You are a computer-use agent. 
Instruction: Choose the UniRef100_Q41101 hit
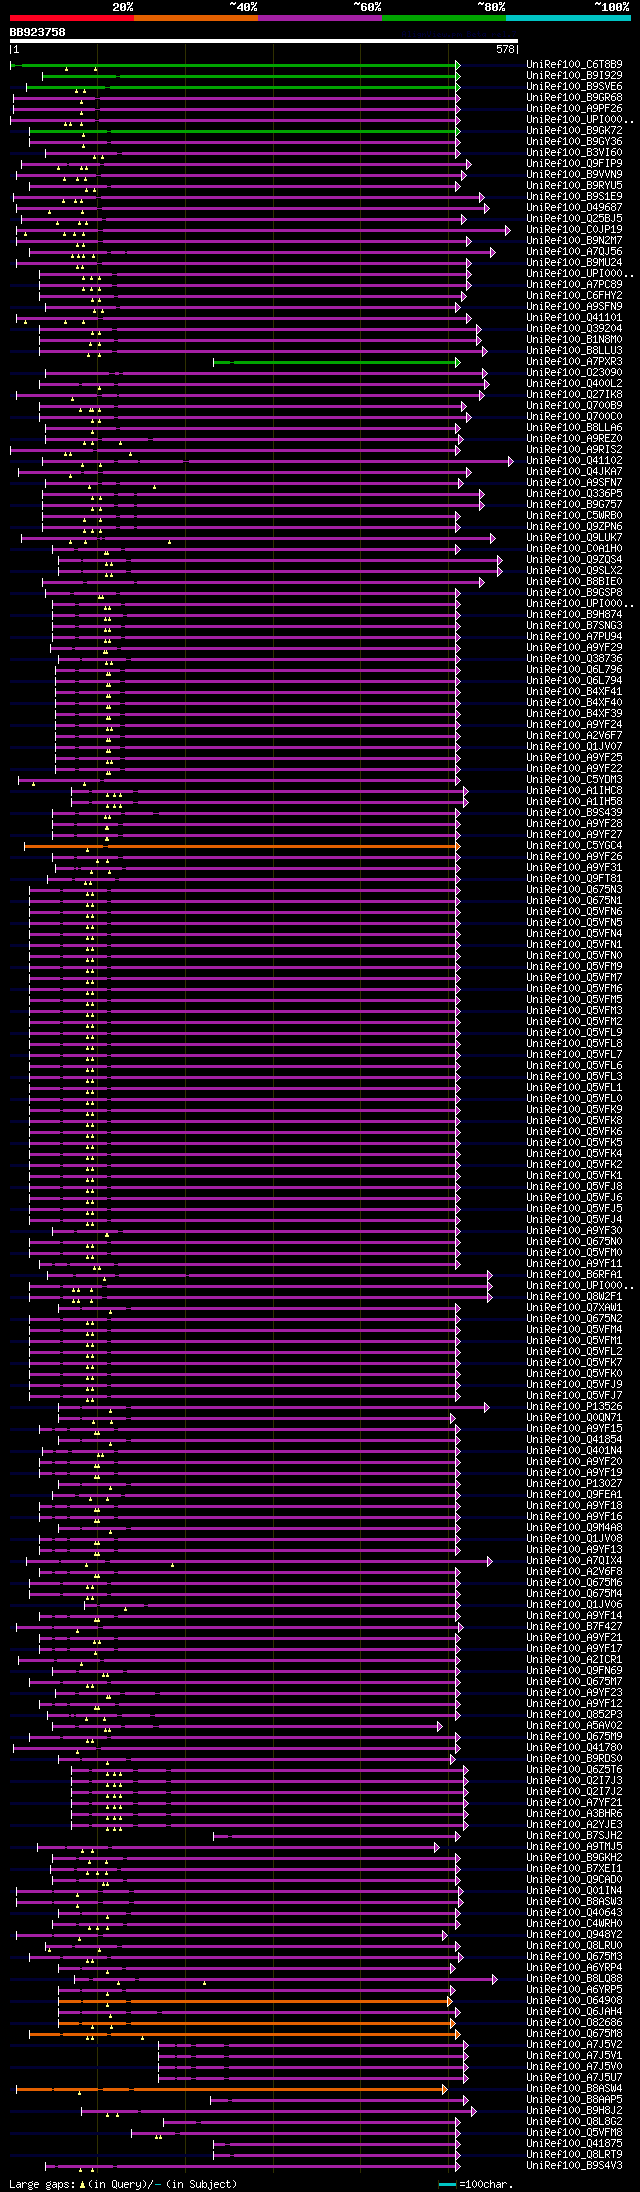click(x=574, y=318)
